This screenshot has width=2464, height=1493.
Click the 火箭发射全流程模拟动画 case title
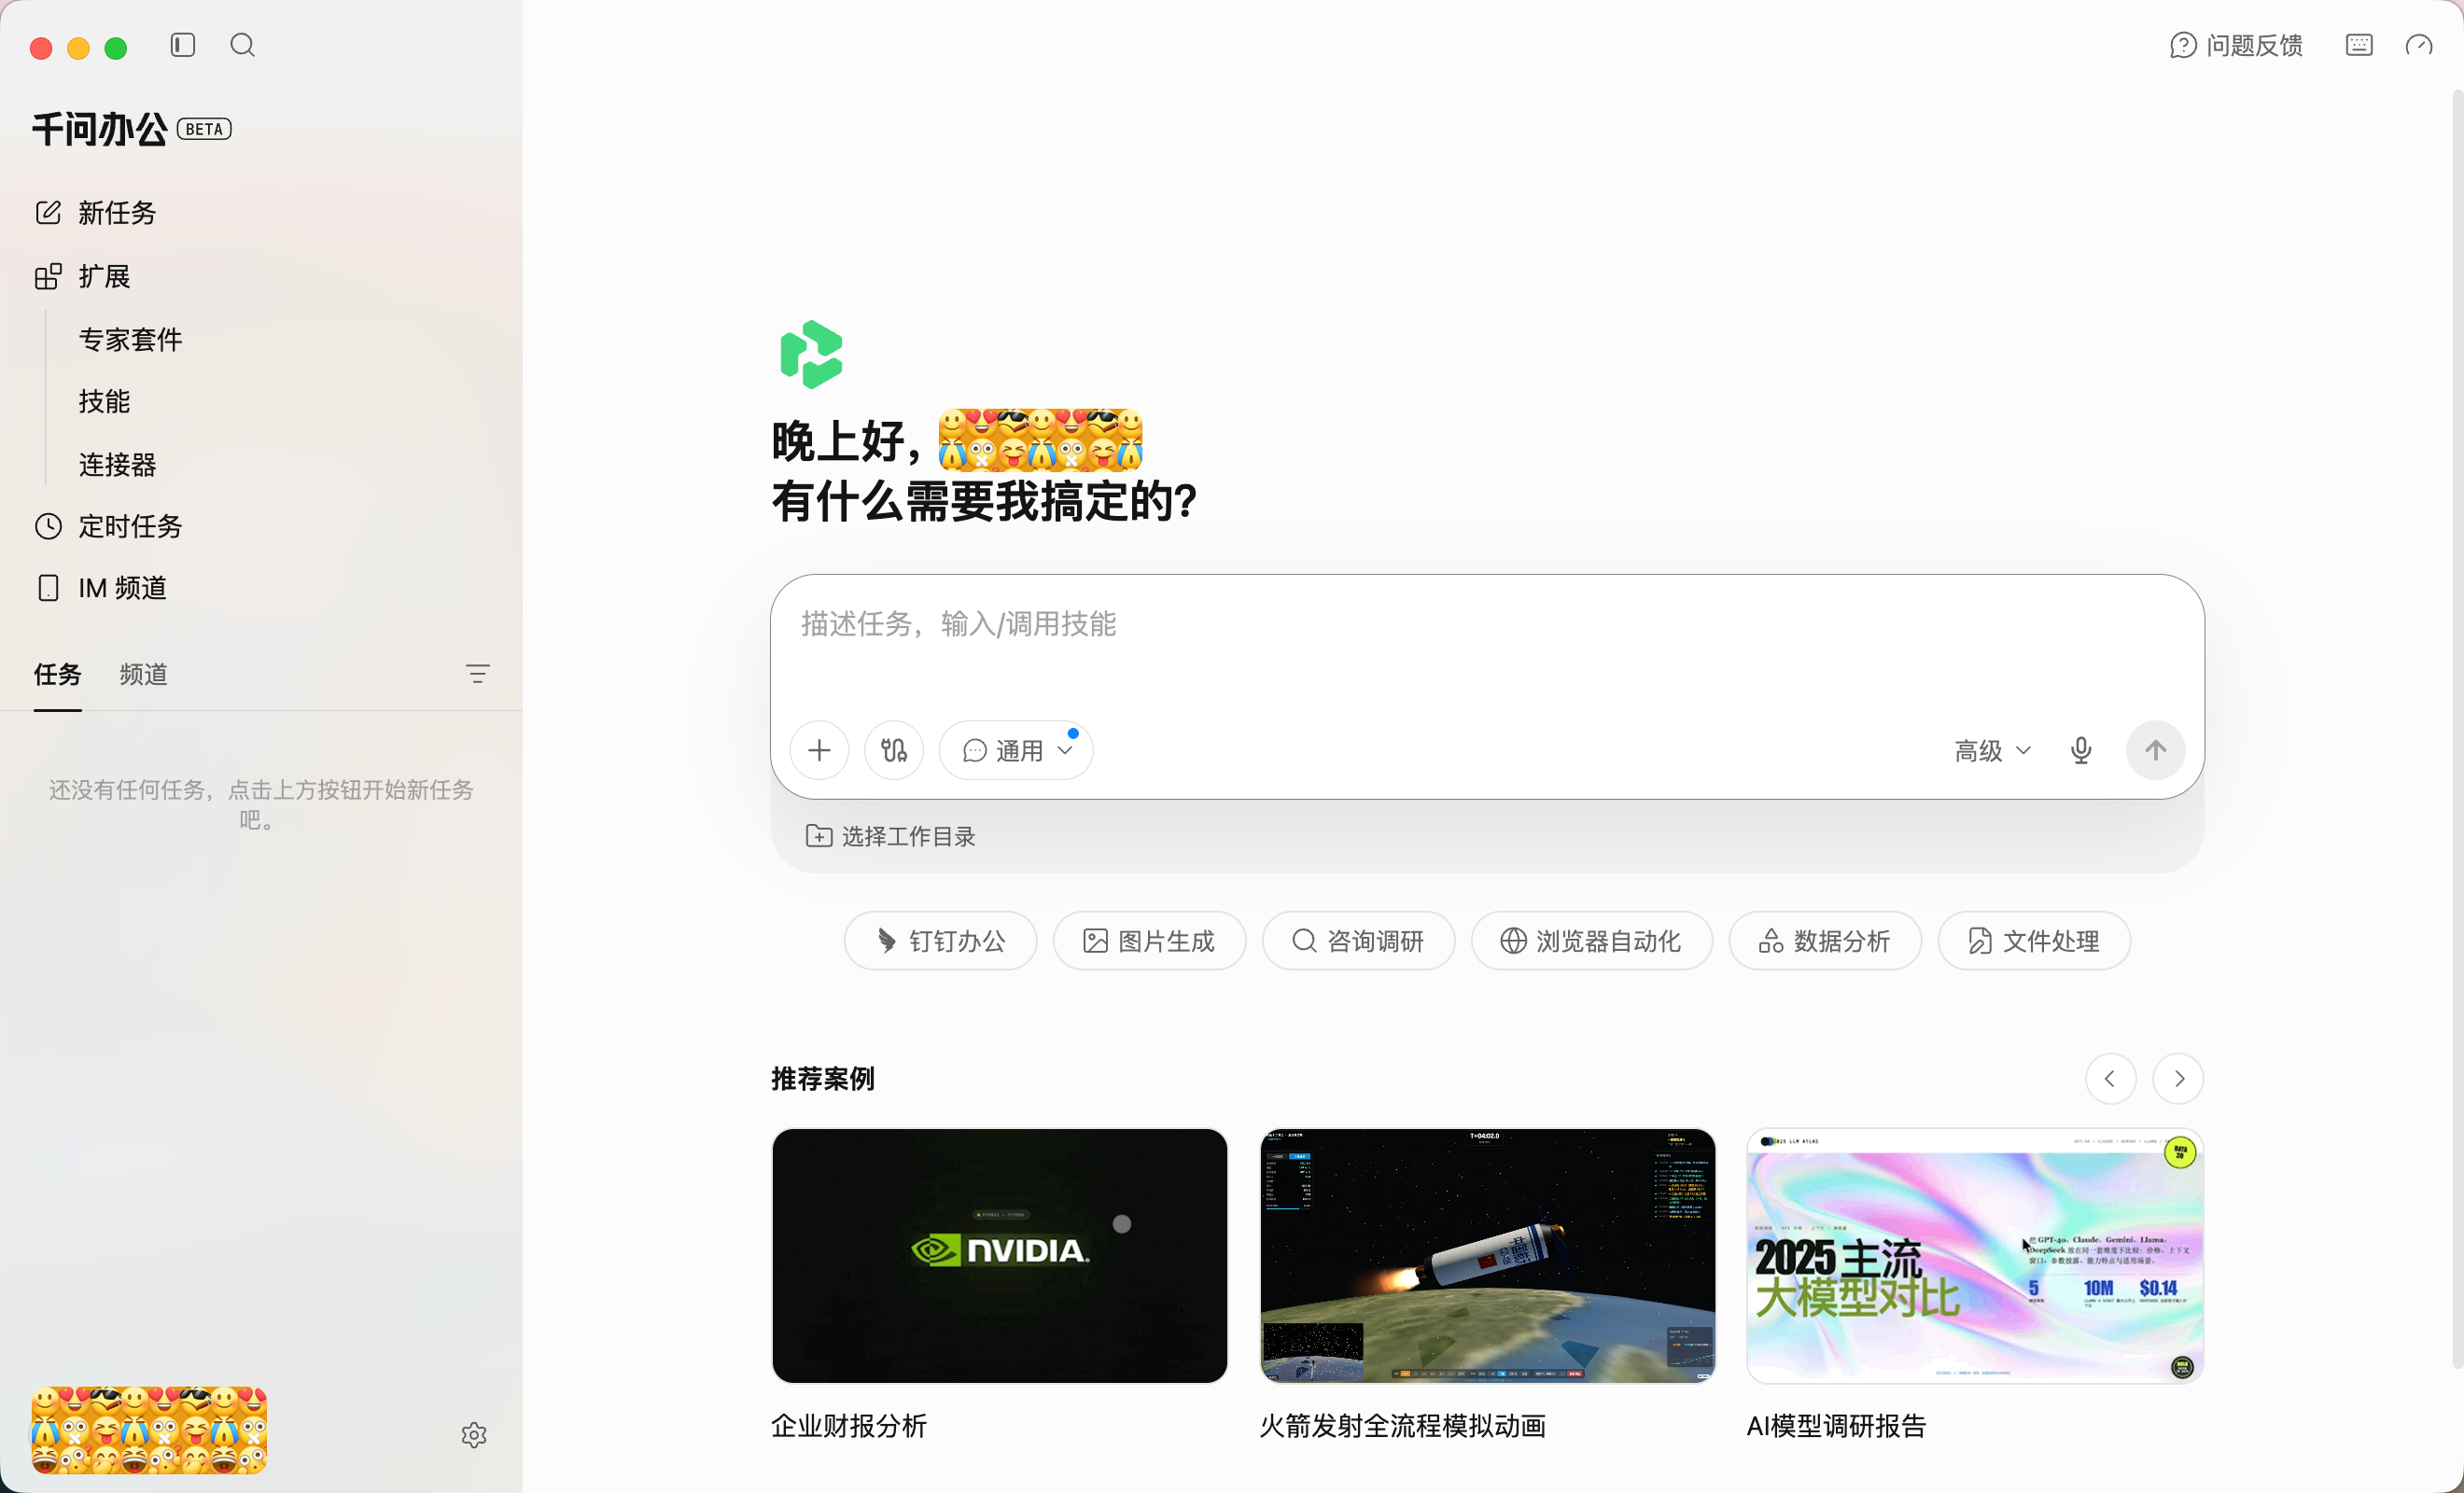(1402, 1425)
